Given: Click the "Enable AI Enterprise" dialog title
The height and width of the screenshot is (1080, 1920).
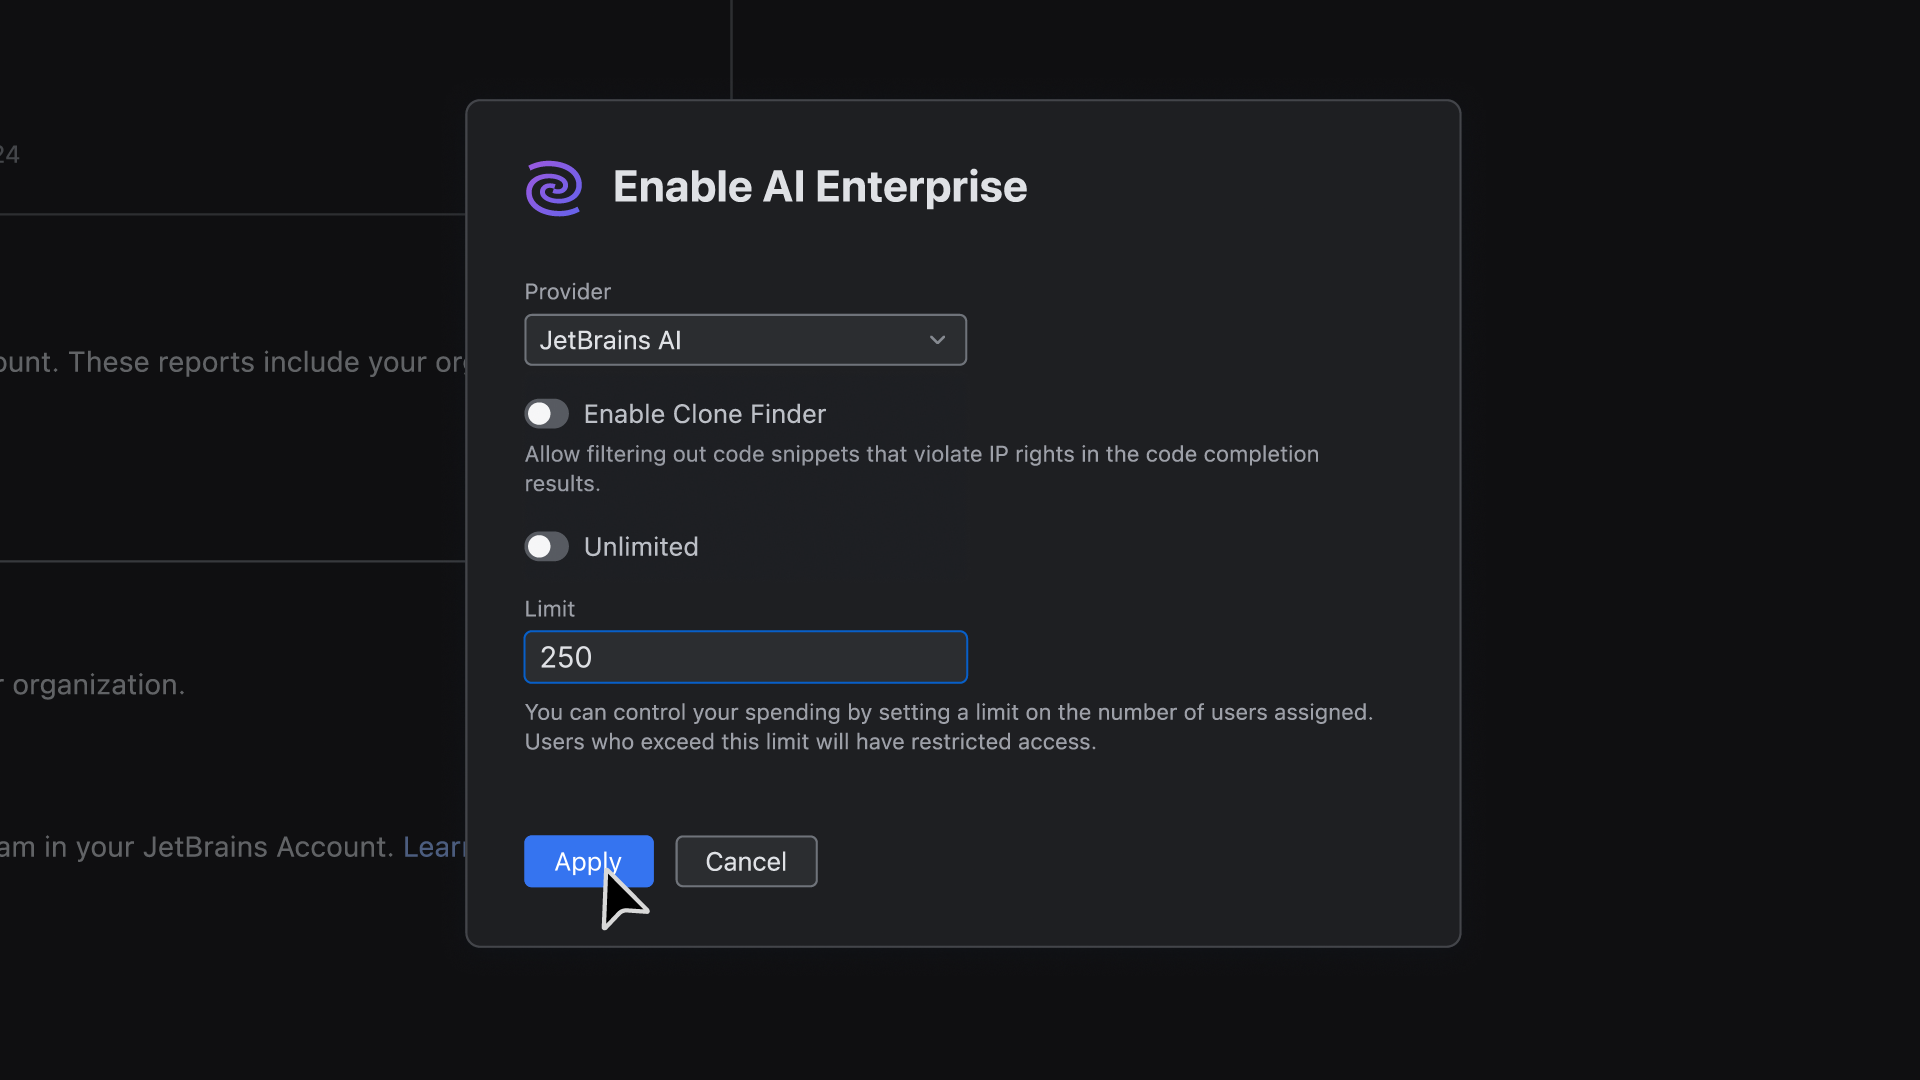Looking at the screenshot, I should click(x=820, y=187).
